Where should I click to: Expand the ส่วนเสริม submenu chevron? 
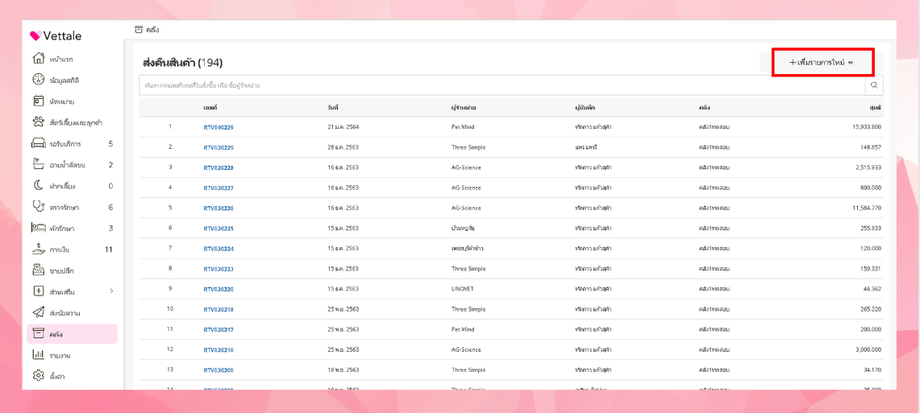(111, 292)
